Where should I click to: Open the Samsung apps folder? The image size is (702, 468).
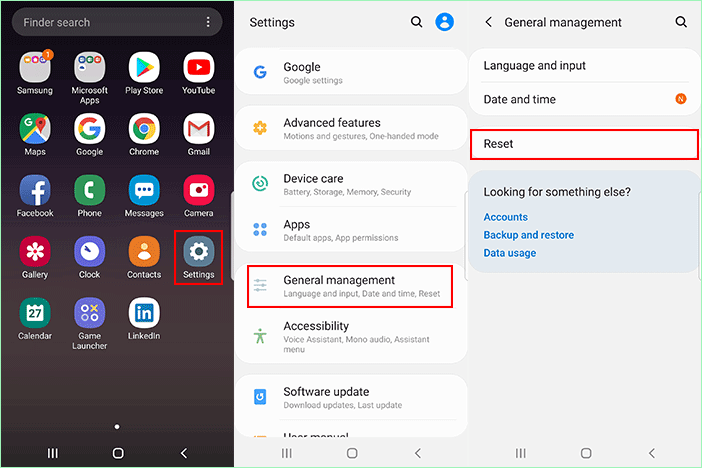click(35, 68)
